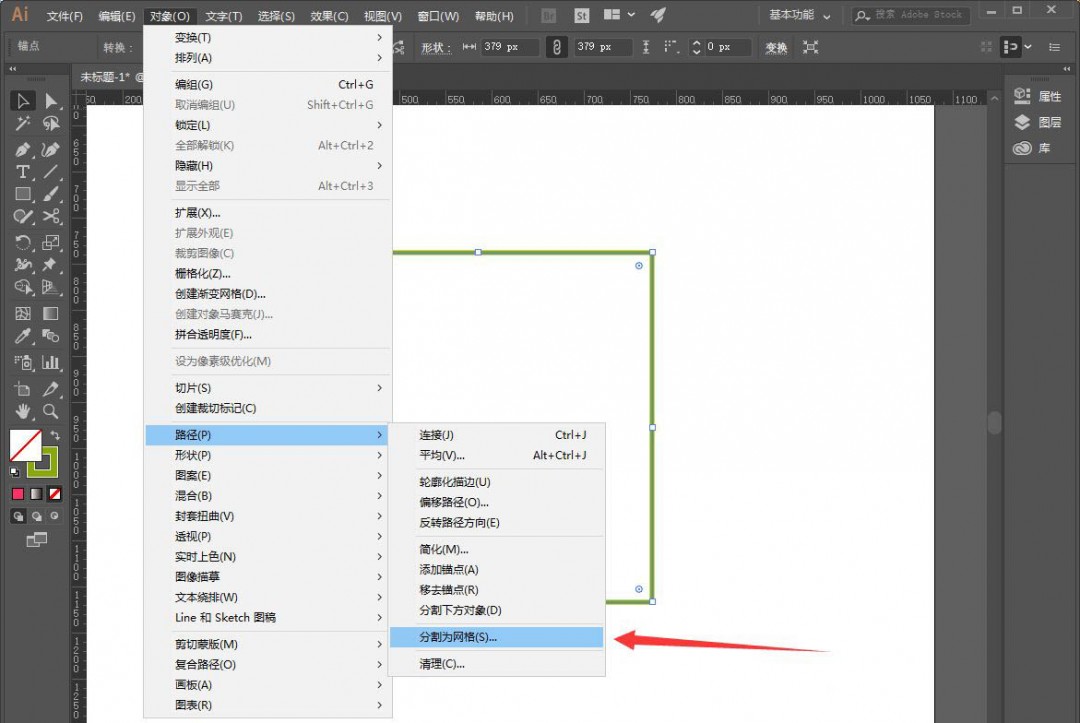Click the Adobe Stock search field
This screenshot has width=1080, height=723.
[910, 15]
